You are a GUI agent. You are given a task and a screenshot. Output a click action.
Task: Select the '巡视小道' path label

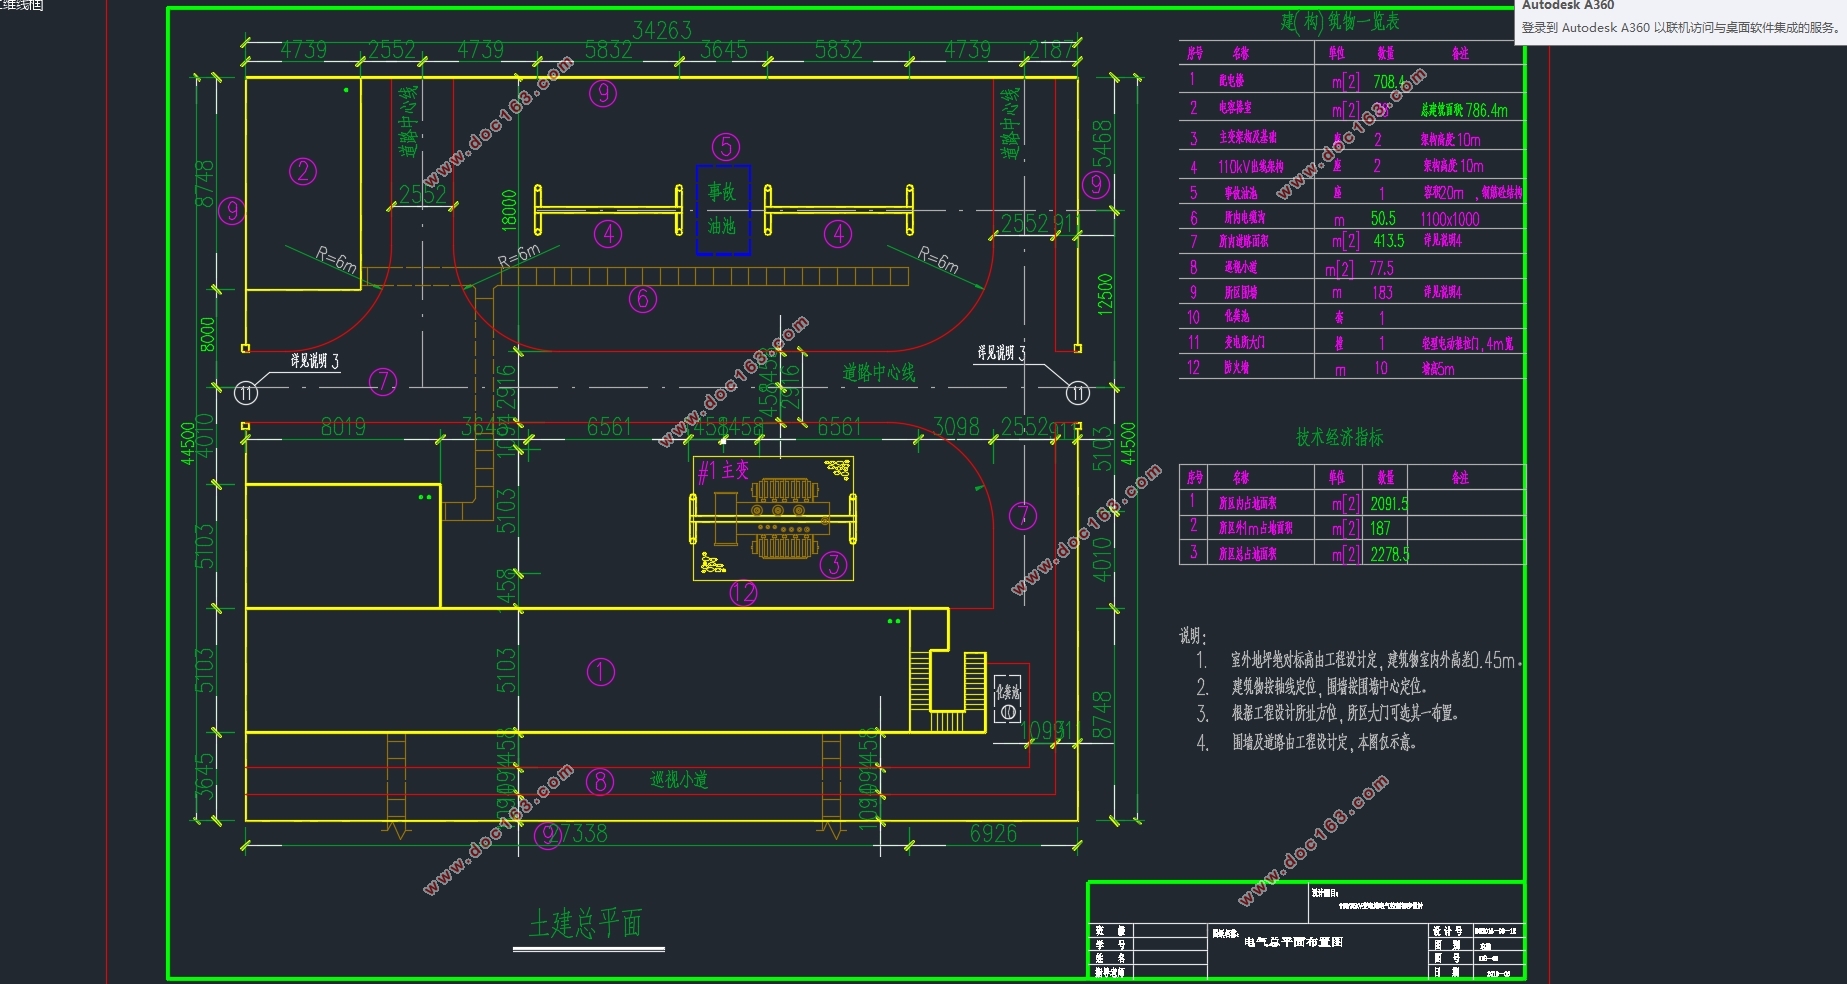point(679,779)
